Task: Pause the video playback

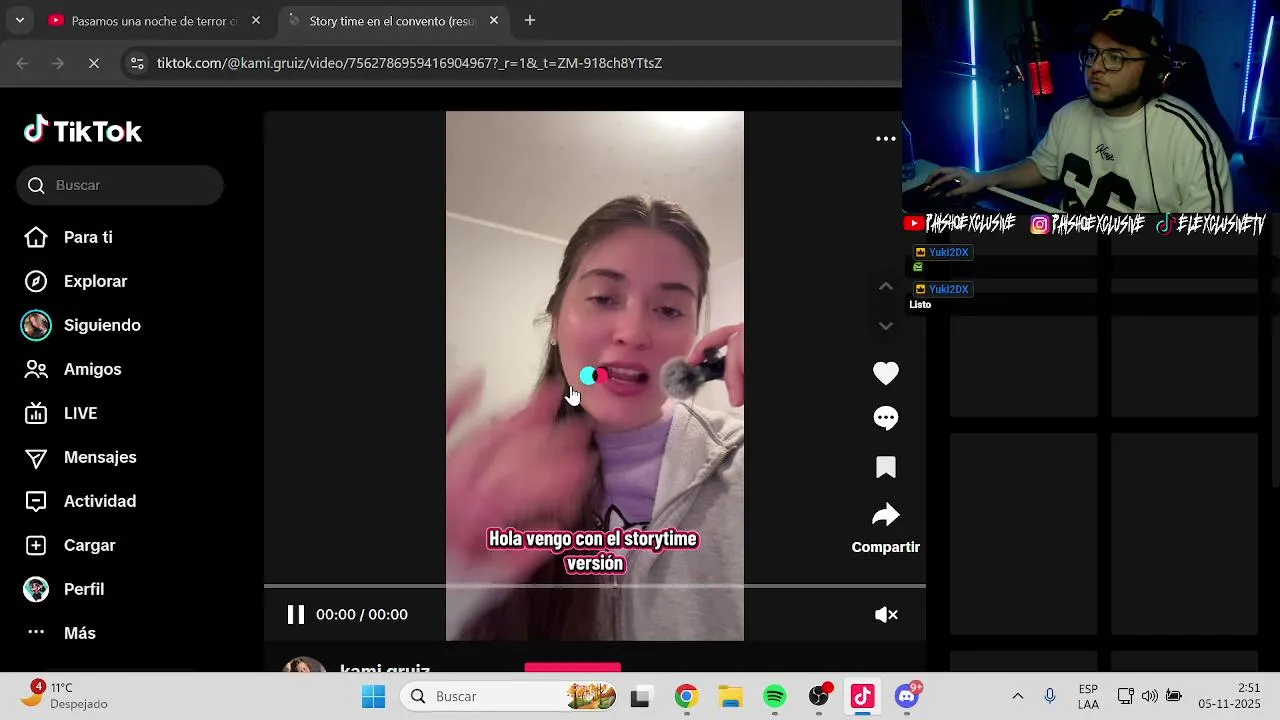Action: (x=296, y=615)
